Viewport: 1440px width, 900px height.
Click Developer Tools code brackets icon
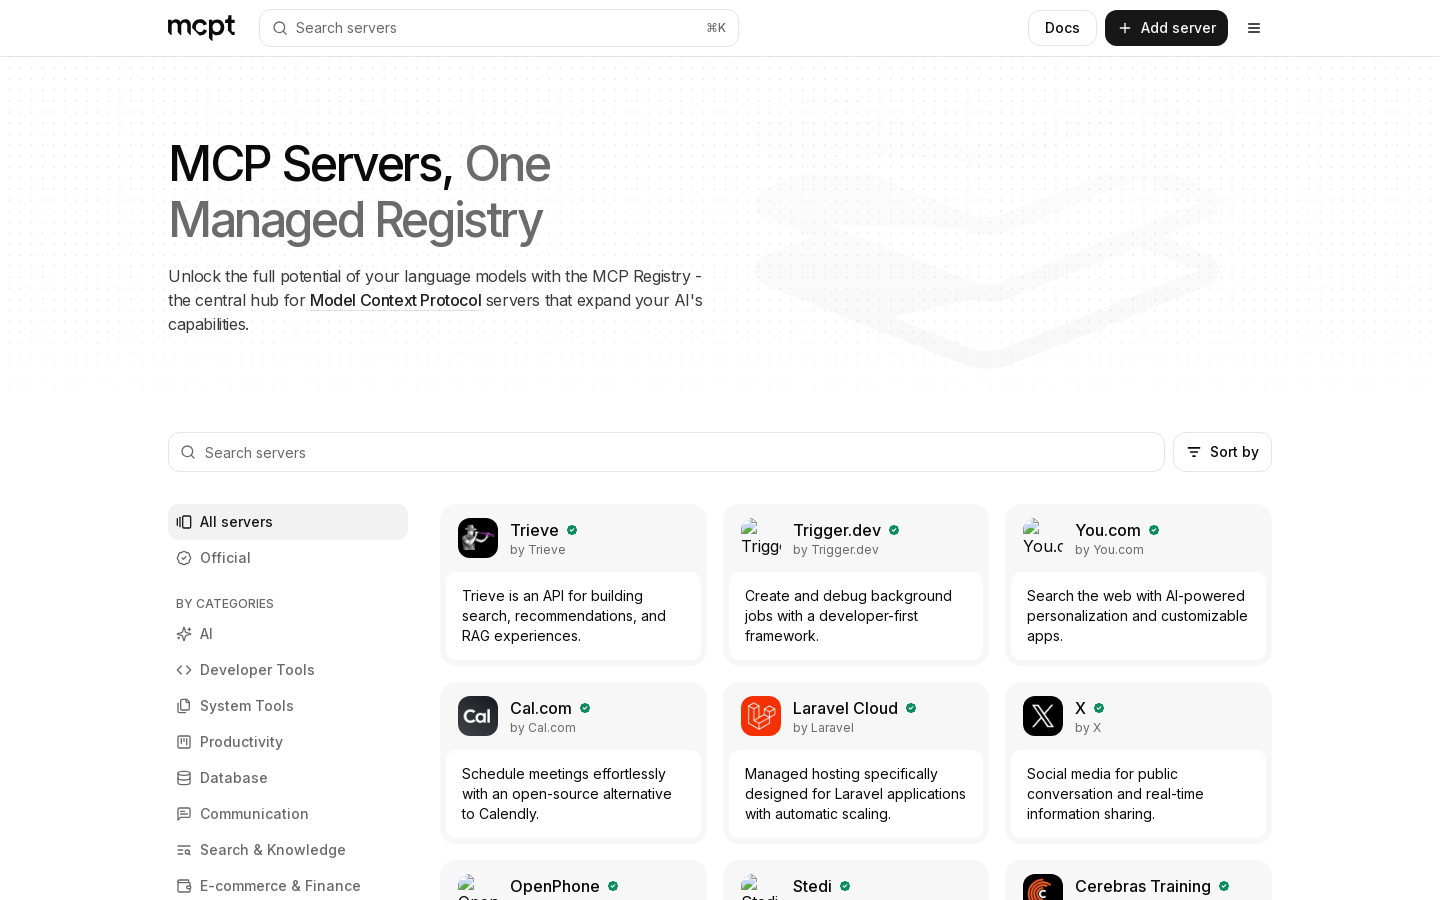184,670
